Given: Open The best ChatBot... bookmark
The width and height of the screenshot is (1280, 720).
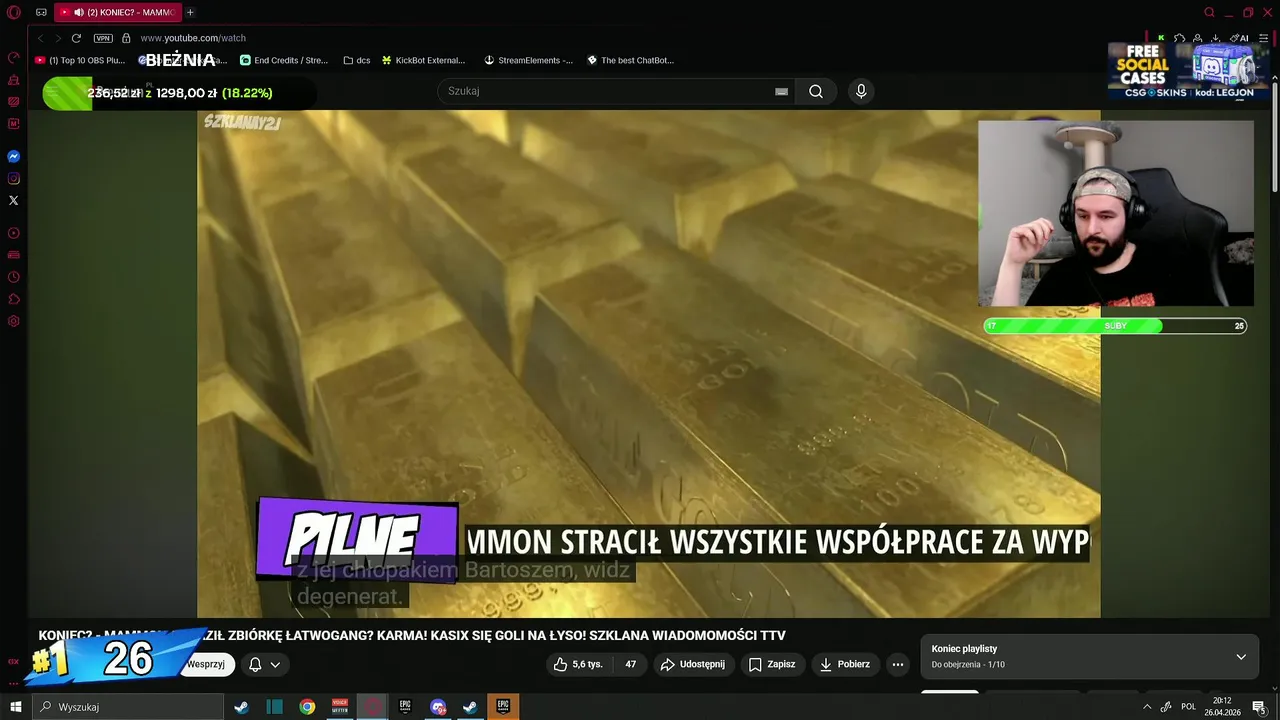Looking at the screenshot, I should [x=630, y=60].
